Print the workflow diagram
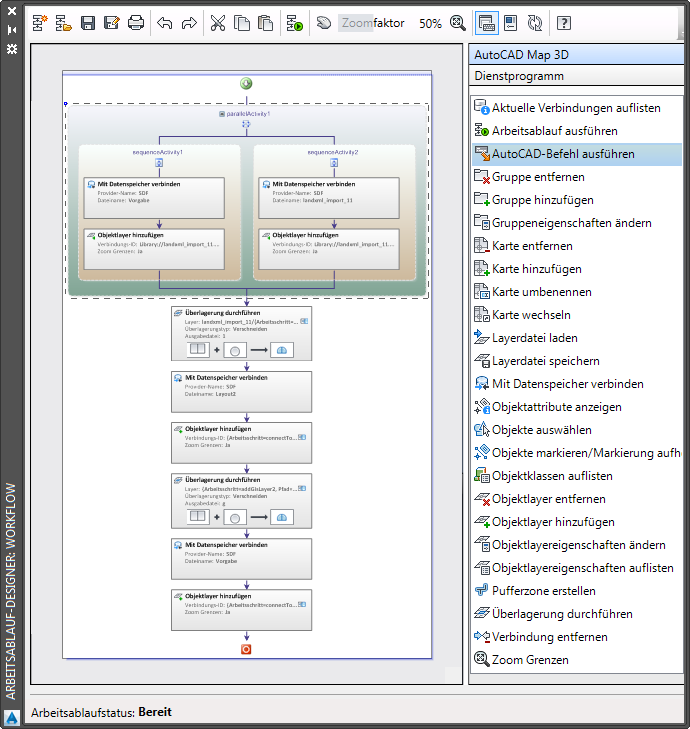Image resolution: width=690 pixels, height=729 pixels. point(136,23)
